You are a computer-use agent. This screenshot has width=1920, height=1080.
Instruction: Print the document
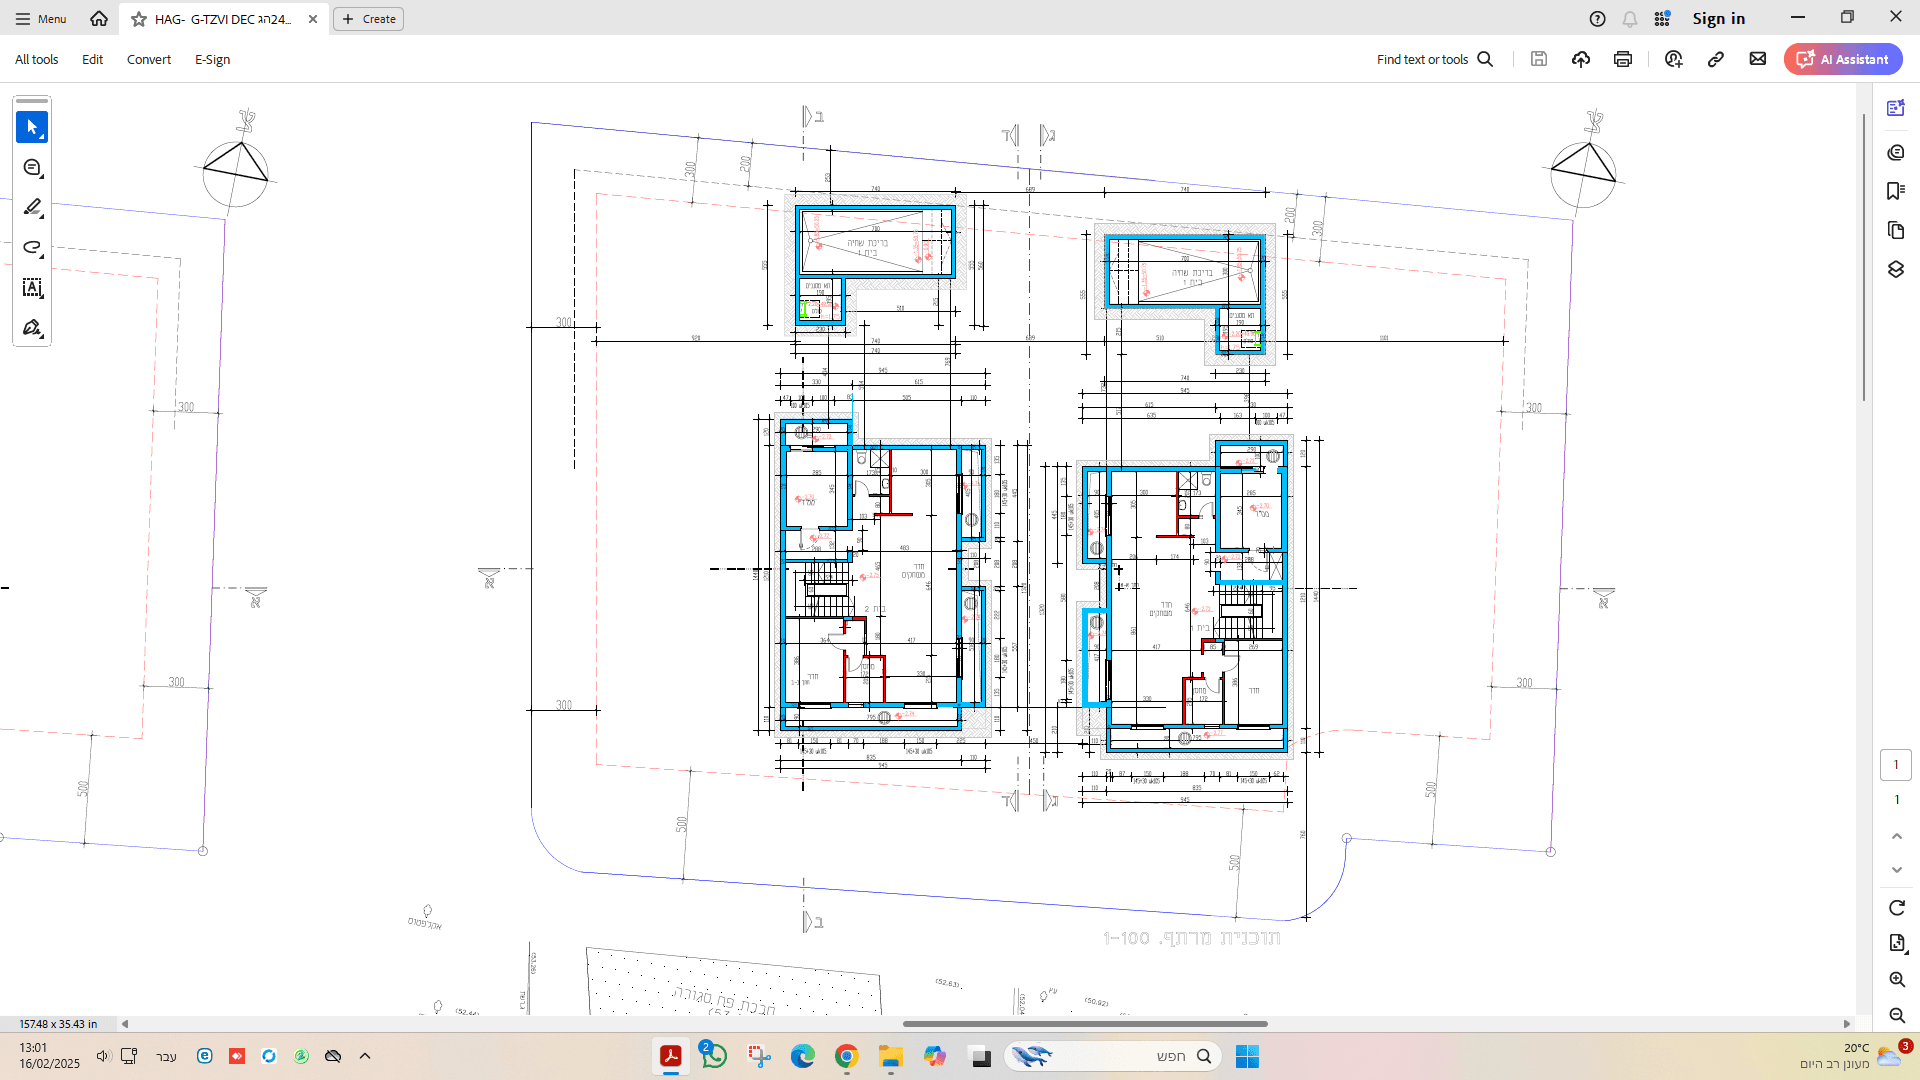(1623, 59)
